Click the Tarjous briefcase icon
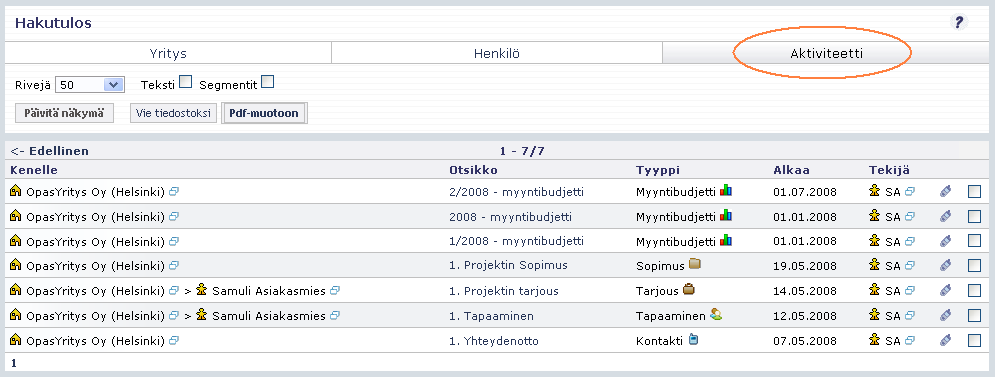Viewport: 995px width, 377px height. [689, 290]
